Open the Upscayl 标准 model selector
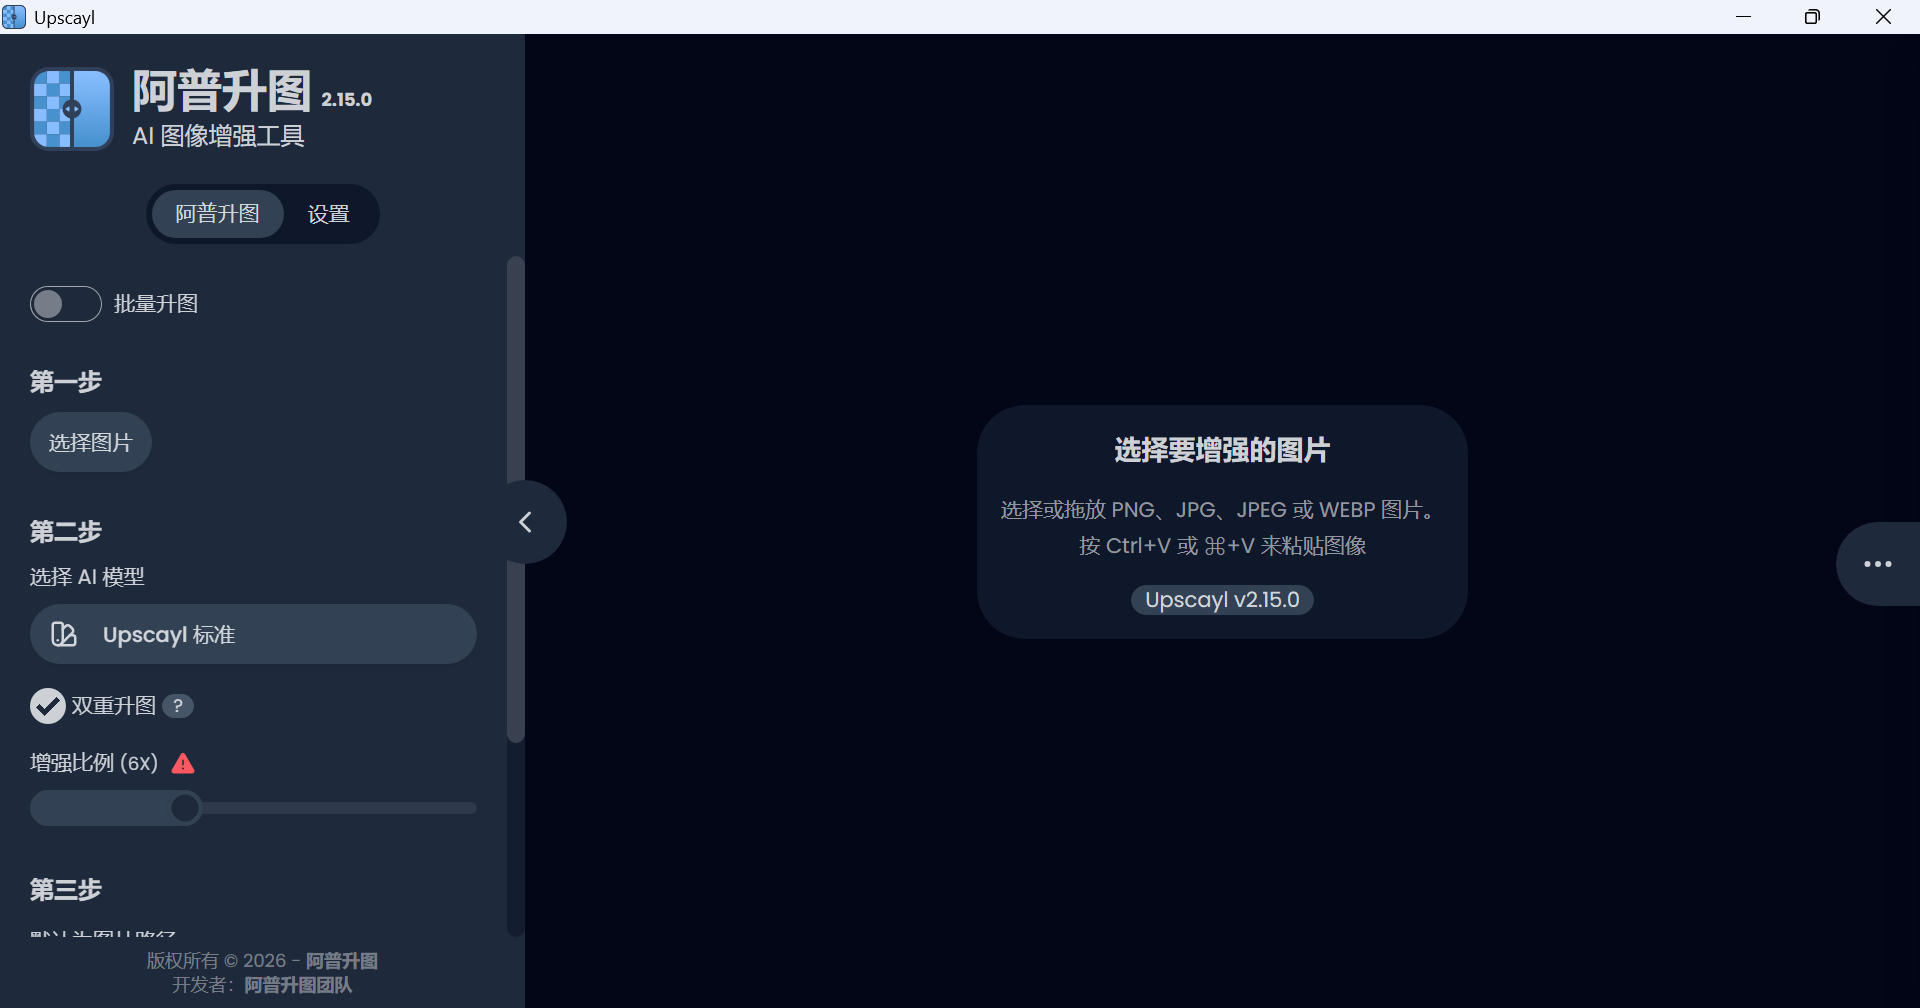Viewport: 1920px width, 1008px height. (x=253, y=634)
